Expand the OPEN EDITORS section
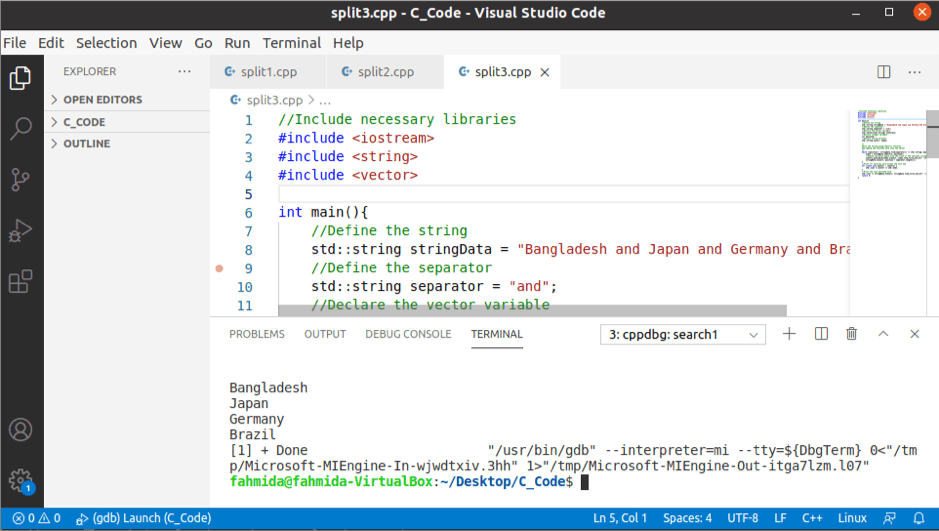This screenshot has height=531, width=939. tap(102, 100)
